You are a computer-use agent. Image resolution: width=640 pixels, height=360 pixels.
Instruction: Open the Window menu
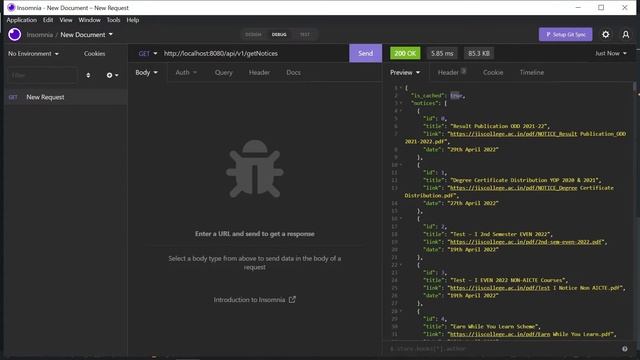pos(89,20)
